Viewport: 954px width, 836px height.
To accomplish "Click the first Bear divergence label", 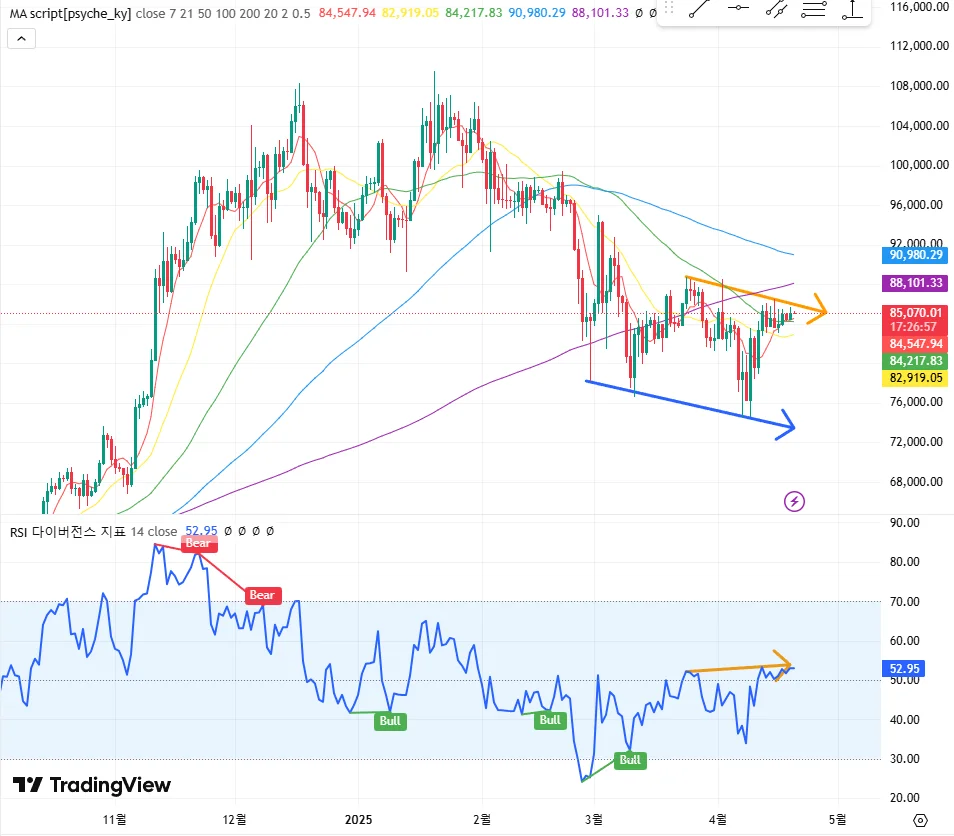I will click(x=198, y=543).
